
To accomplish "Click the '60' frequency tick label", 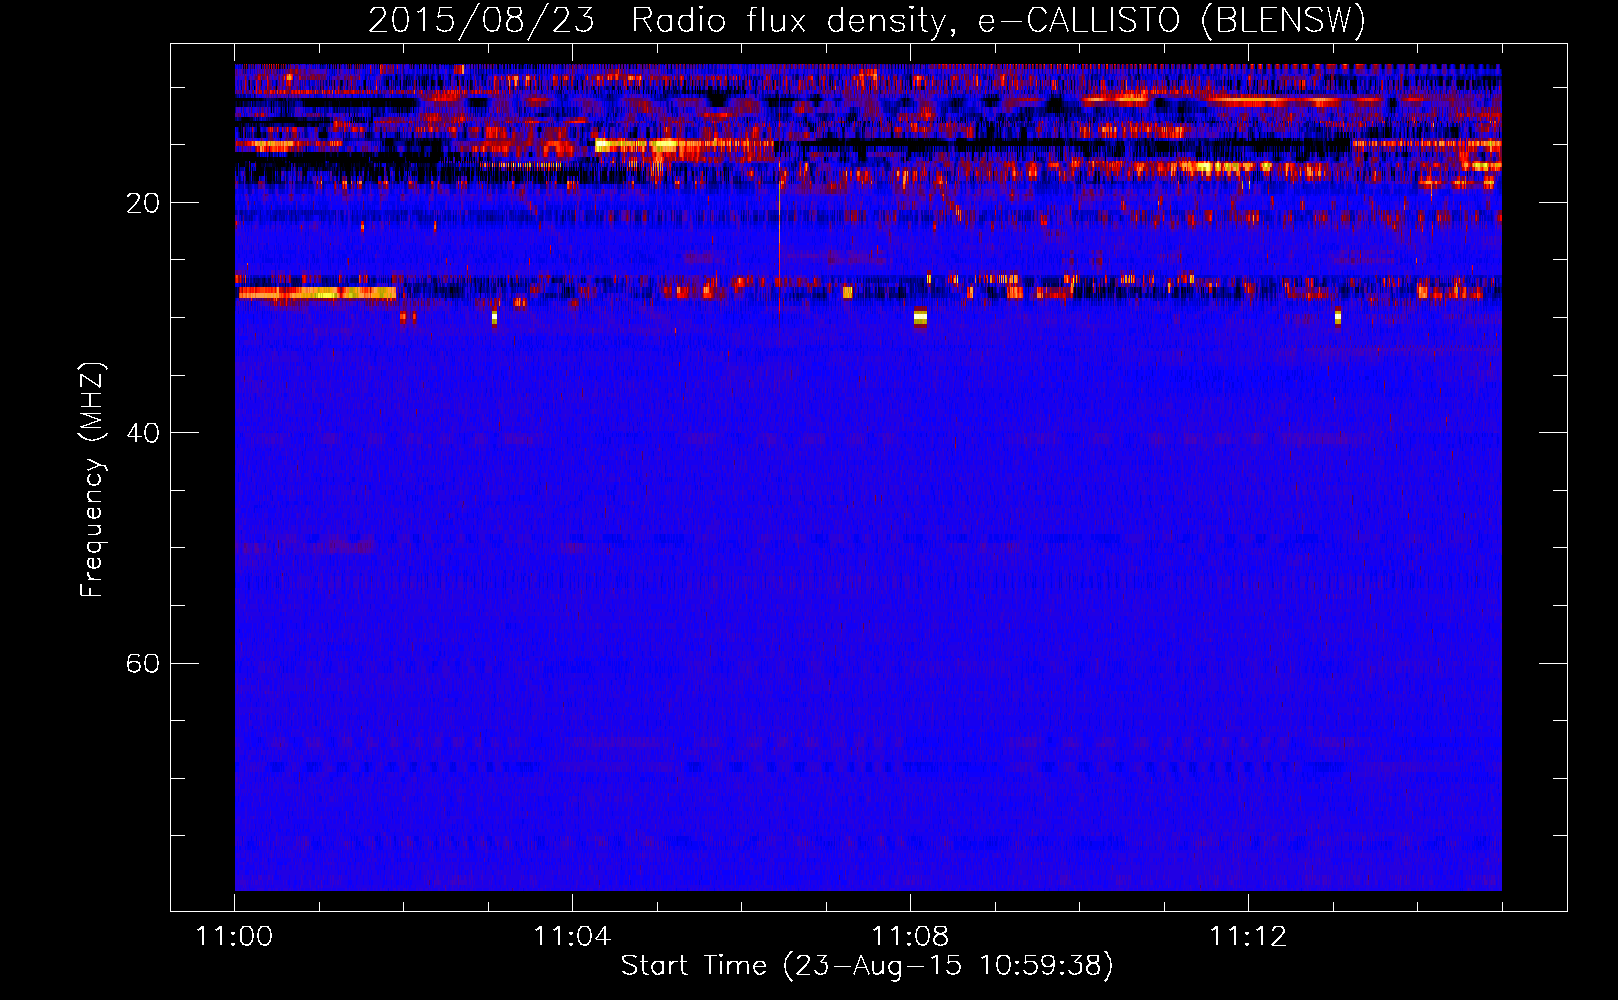I will [143, 663].
